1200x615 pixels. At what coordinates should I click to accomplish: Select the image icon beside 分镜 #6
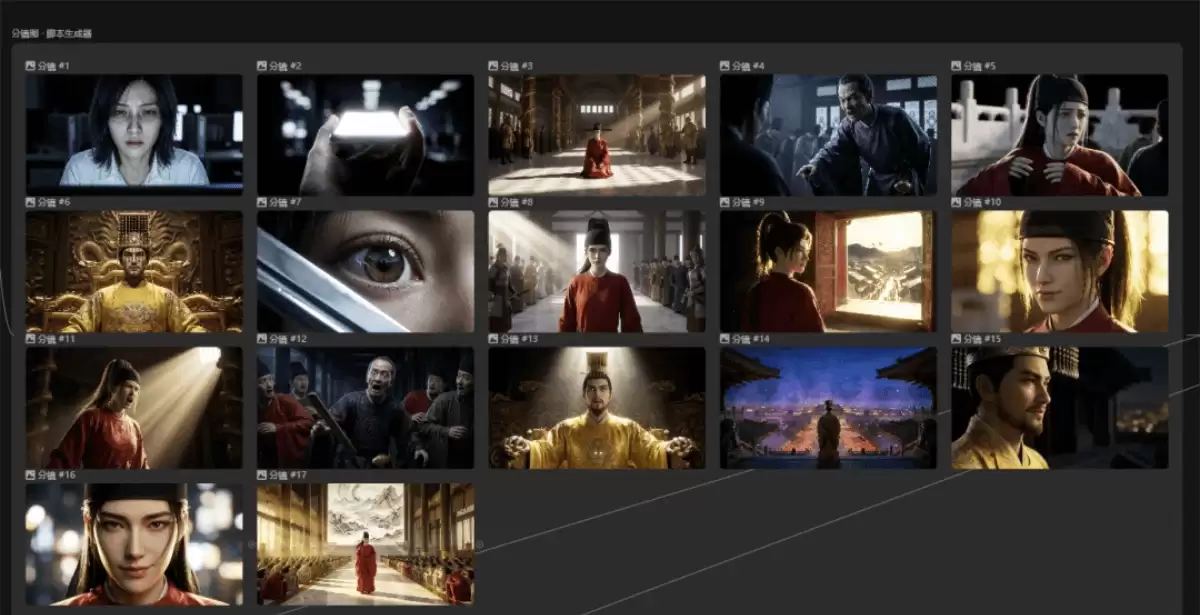30,202
